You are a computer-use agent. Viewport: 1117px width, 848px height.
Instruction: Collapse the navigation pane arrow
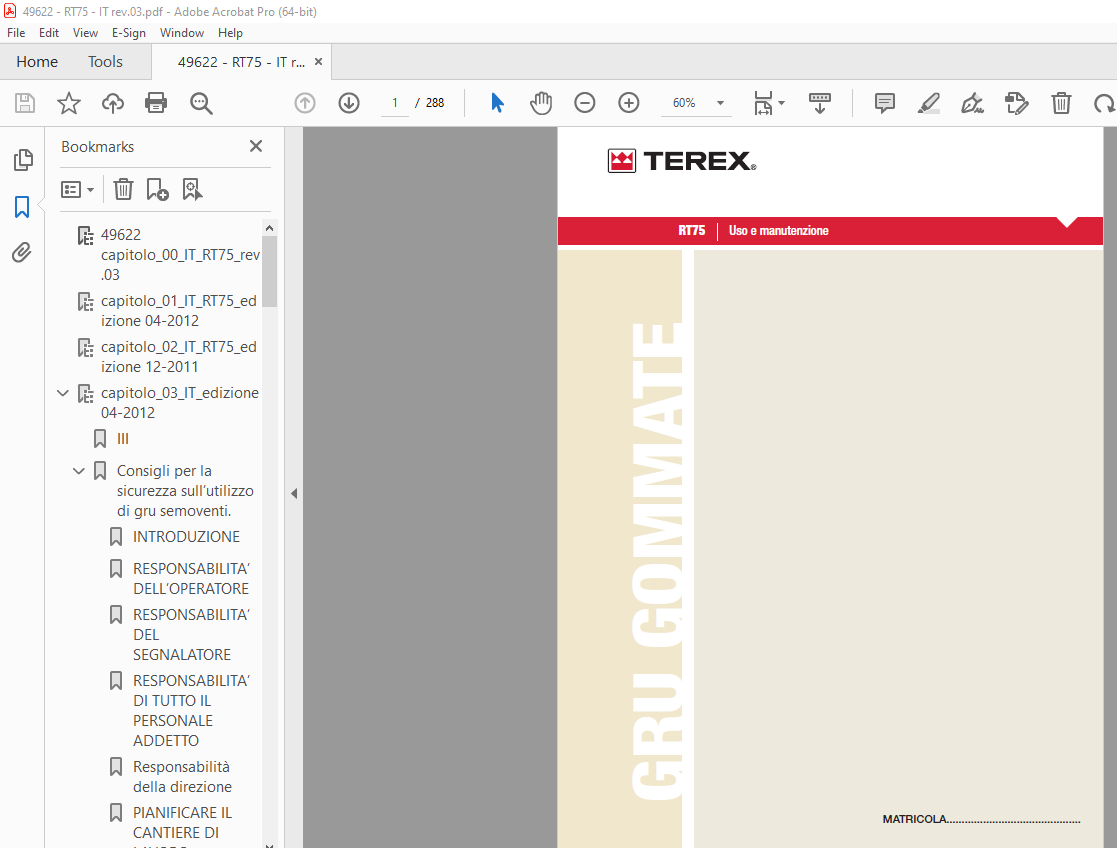pos(293,493)
